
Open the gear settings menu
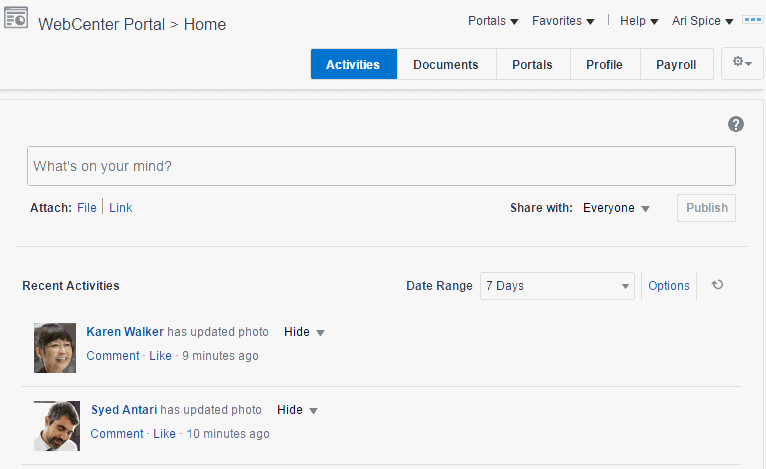[742, 63]
